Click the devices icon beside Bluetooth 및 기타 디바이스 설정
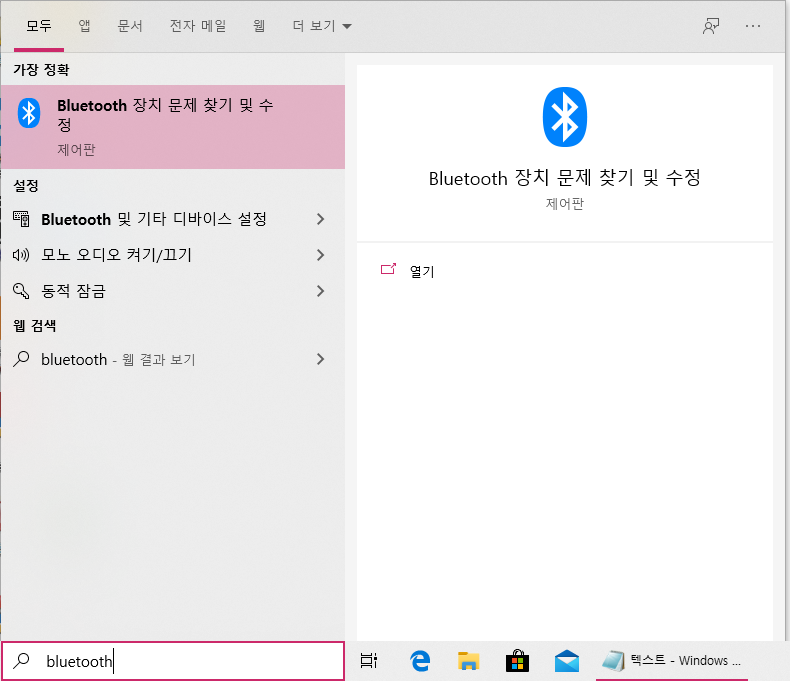Viewport: 790px width, 681px height. tap(21, 219)
